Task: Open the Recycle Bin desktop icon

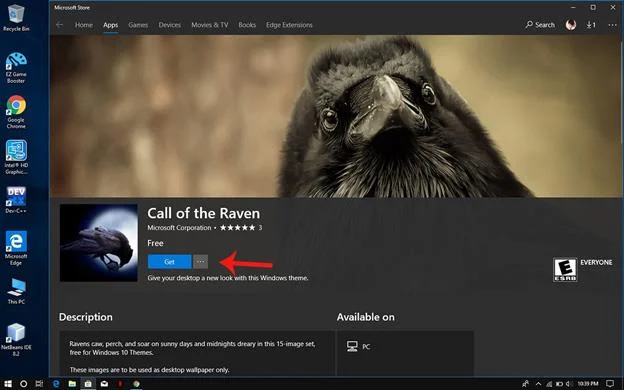Action: click(x=16, y=18)
